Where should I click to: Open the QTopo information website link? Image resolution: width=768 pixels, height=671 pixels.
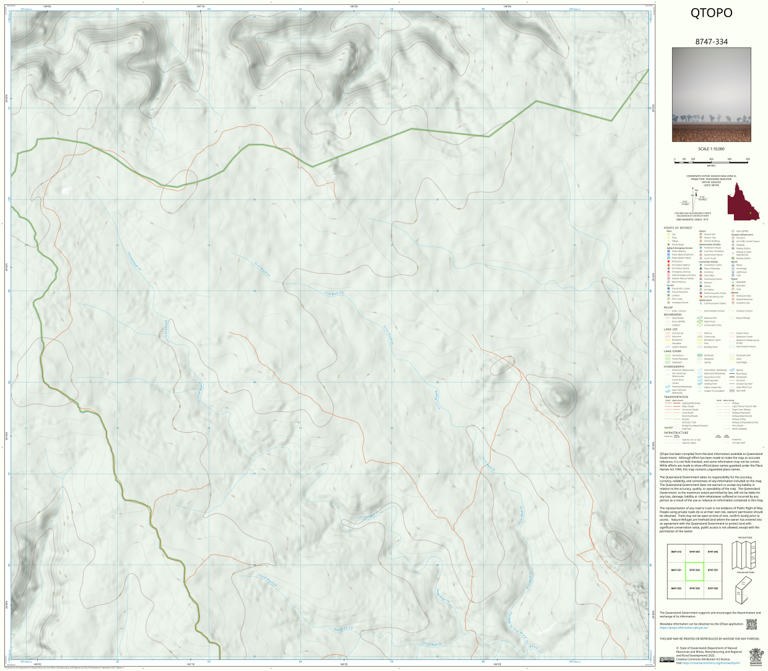point(683,627)
